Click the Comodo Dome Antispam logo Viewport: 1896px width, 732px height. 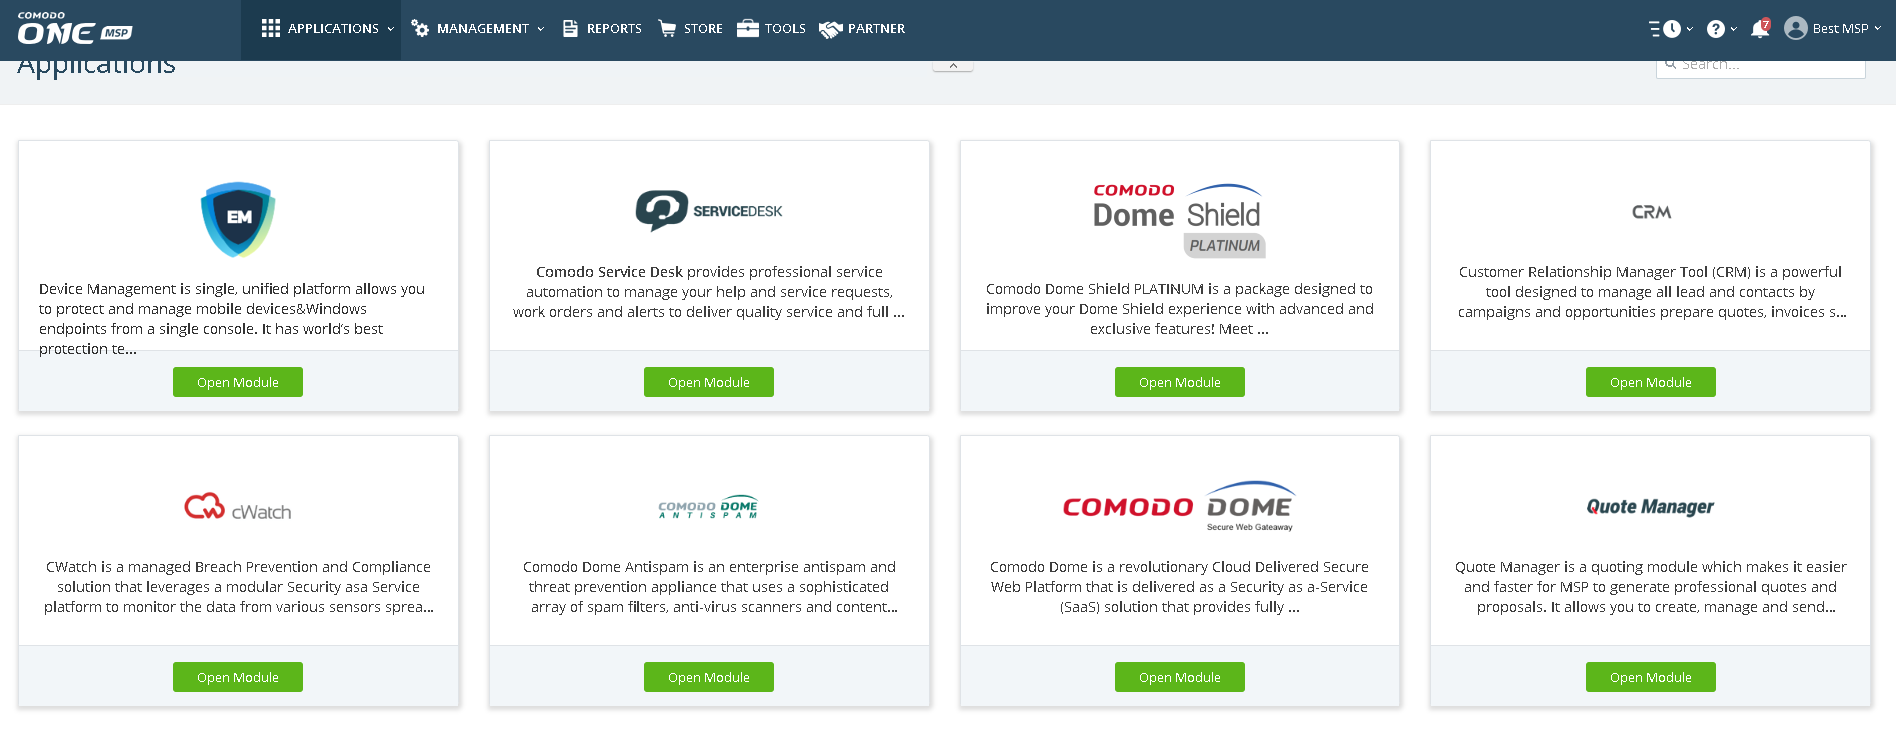click(x=709, y=507)
